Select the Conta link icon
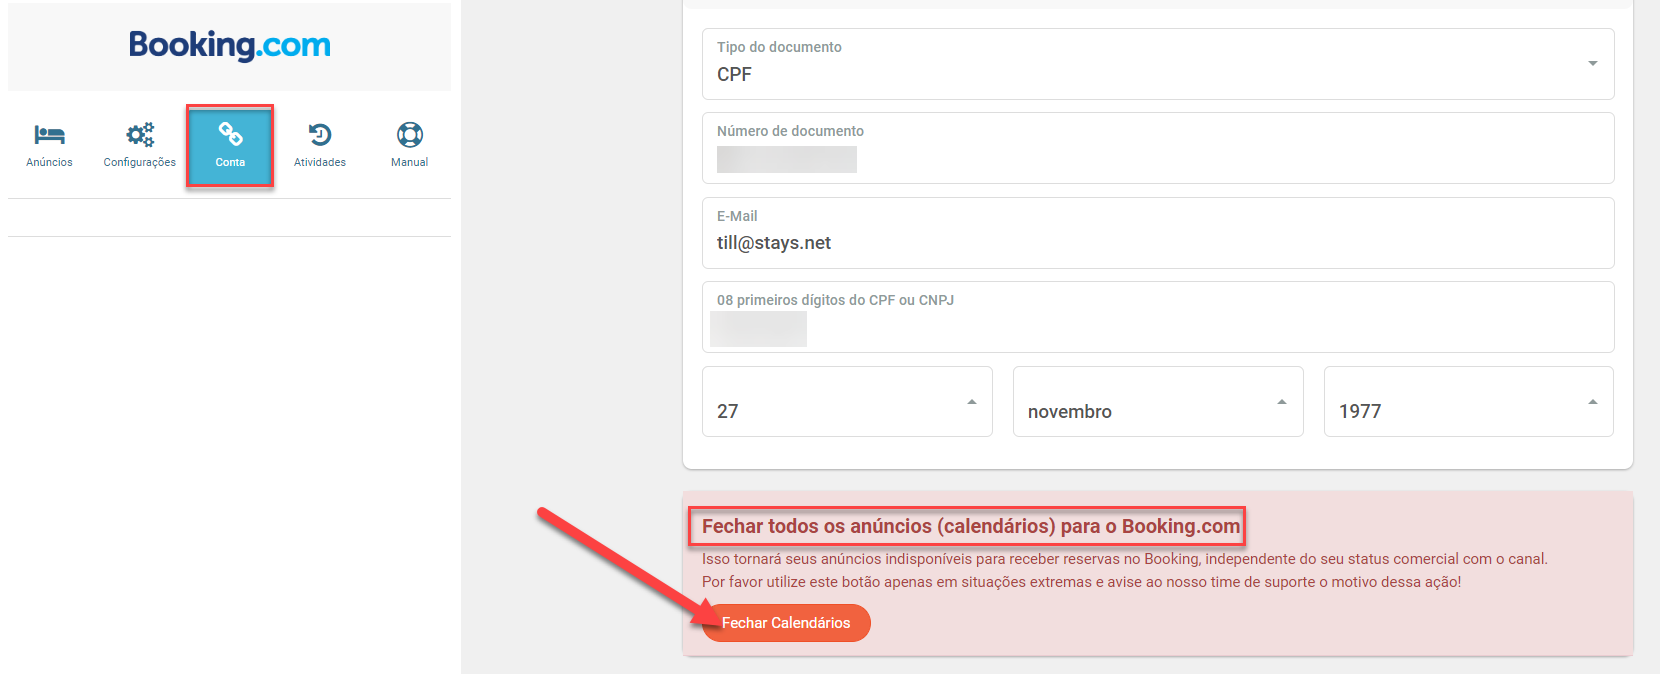Screen dimensions: 1660x674 coord(230,134)
